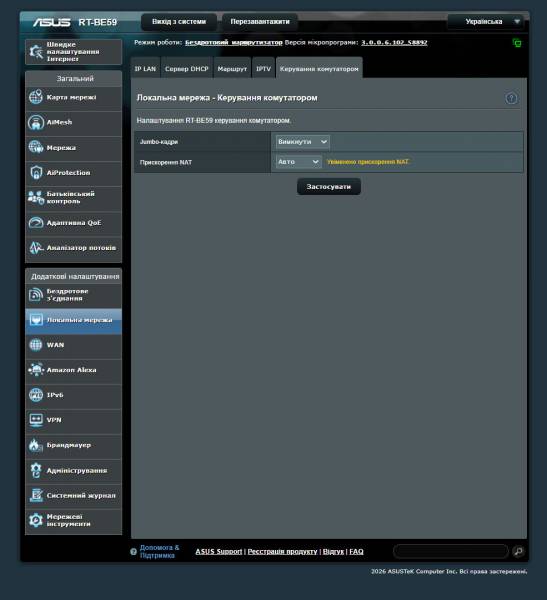Open Quick Internet Setup wizard icon
547x600 pixels.
36,52
